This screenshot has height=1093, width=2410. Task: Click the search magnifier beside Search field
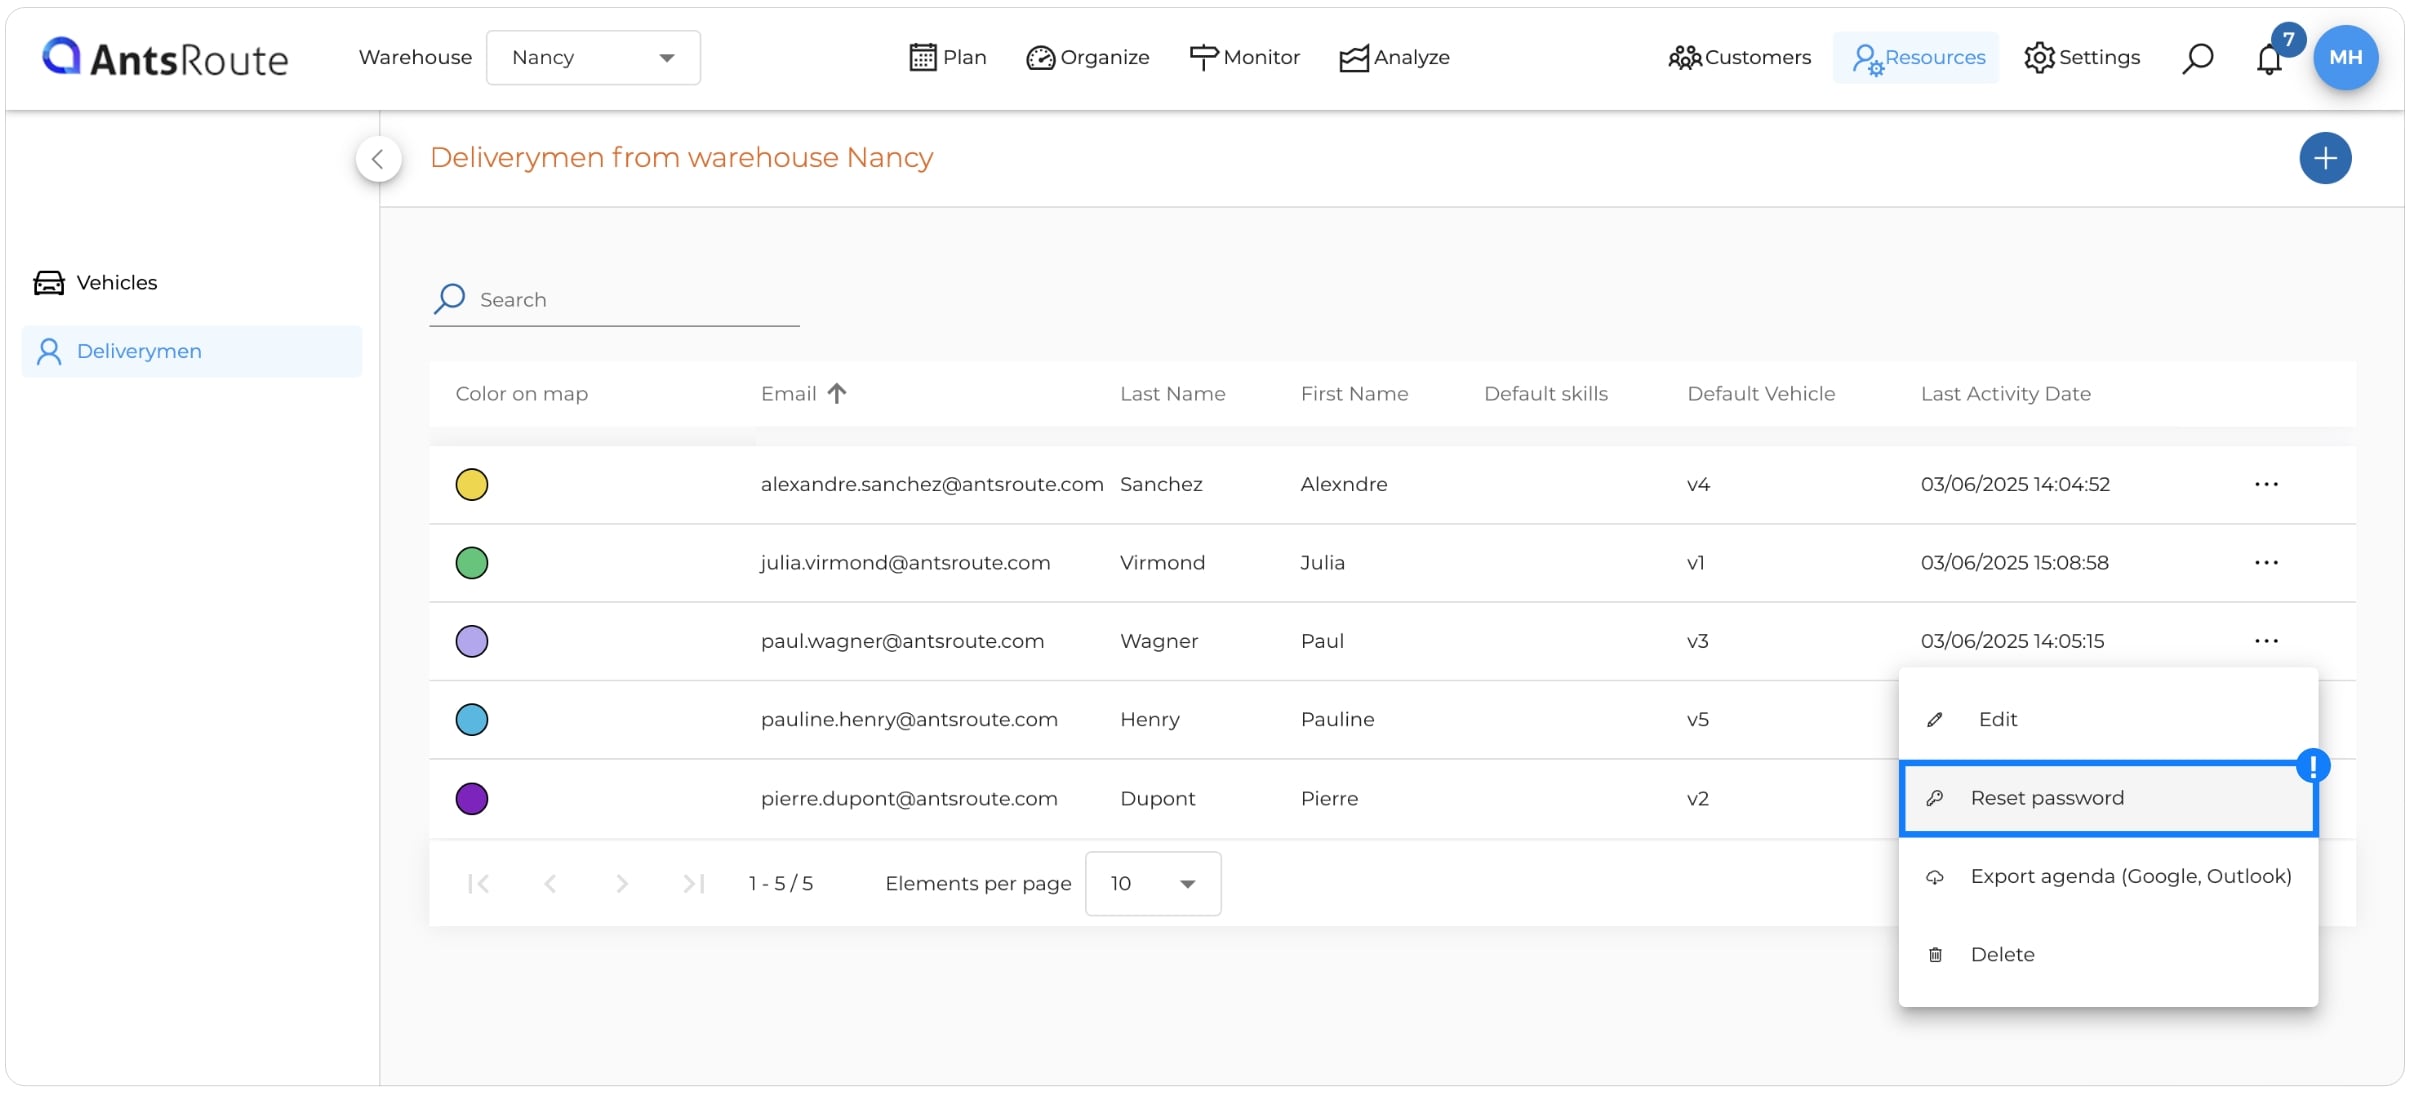click(450, 298)
